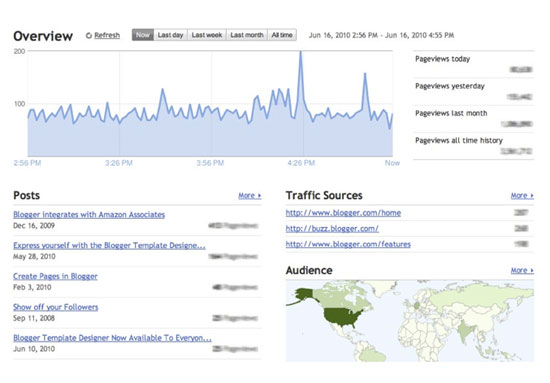The image size is (550, 383).
Task: Switch to Last month time range
Action: point(247,35)
